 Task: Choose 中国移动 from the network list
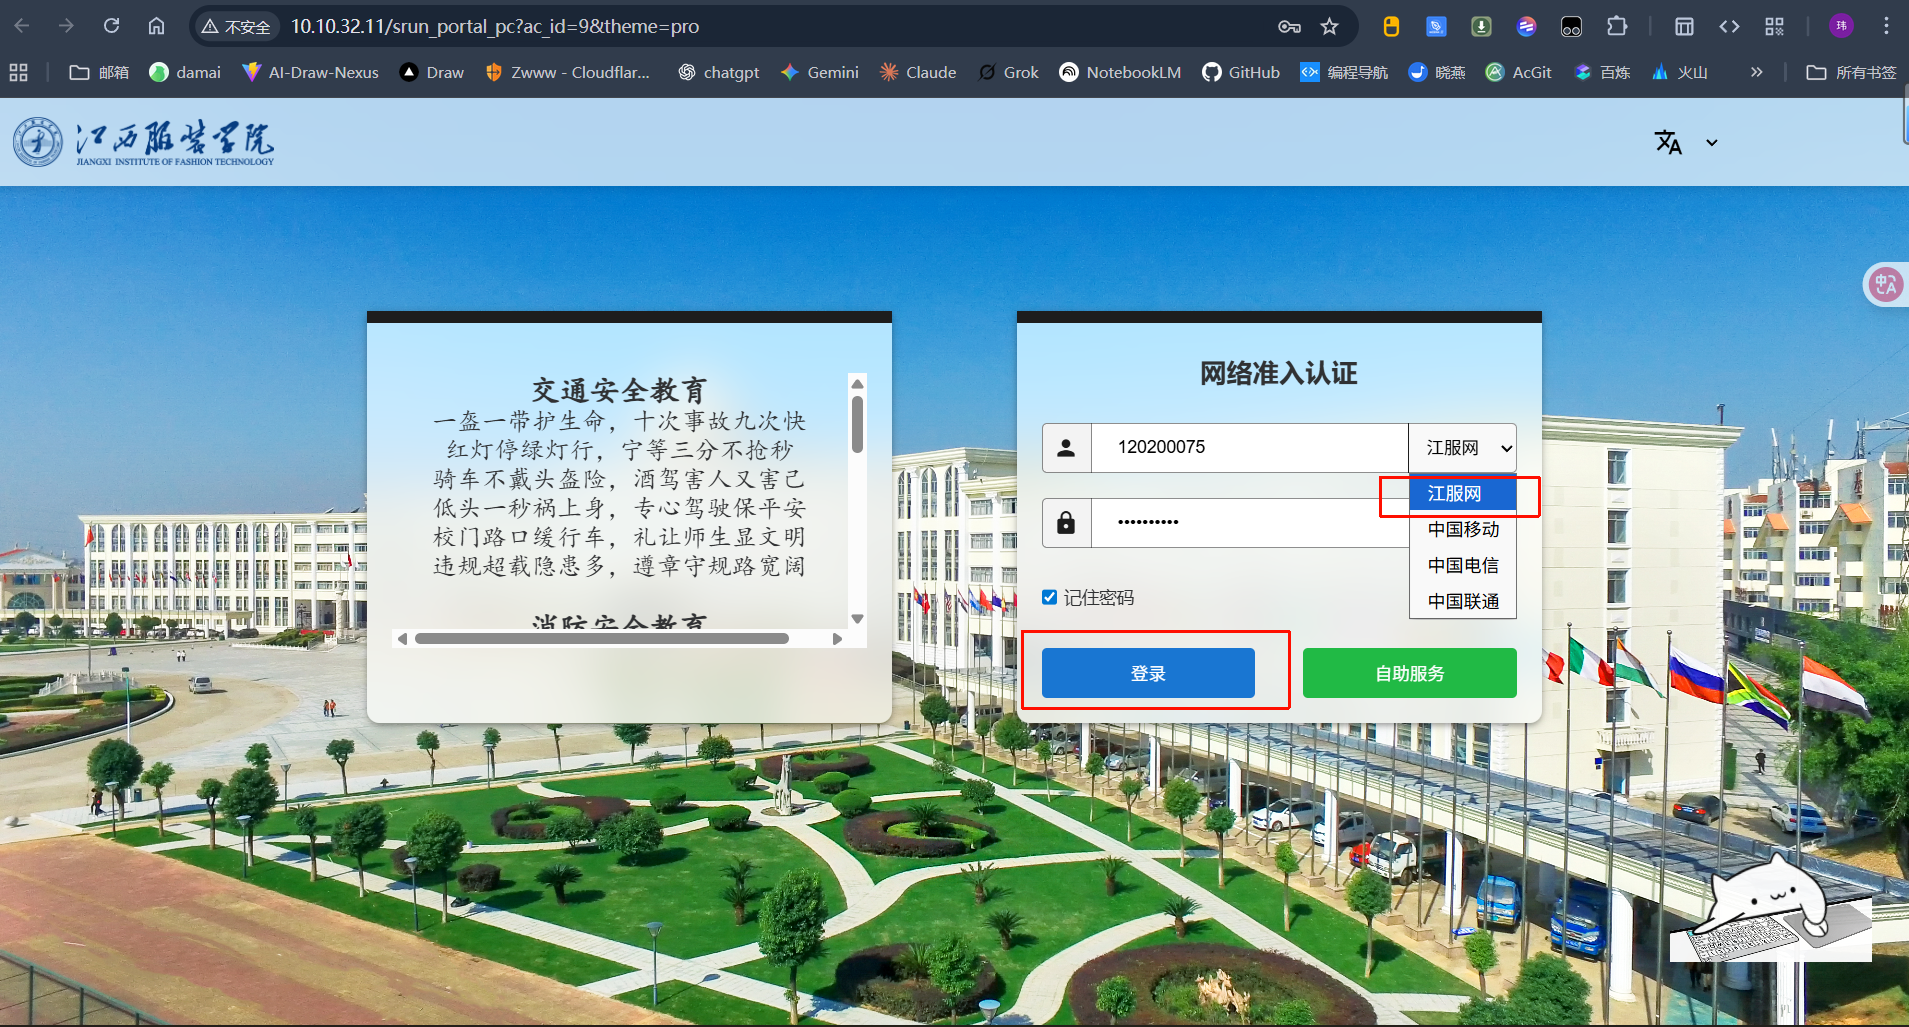1463,529
